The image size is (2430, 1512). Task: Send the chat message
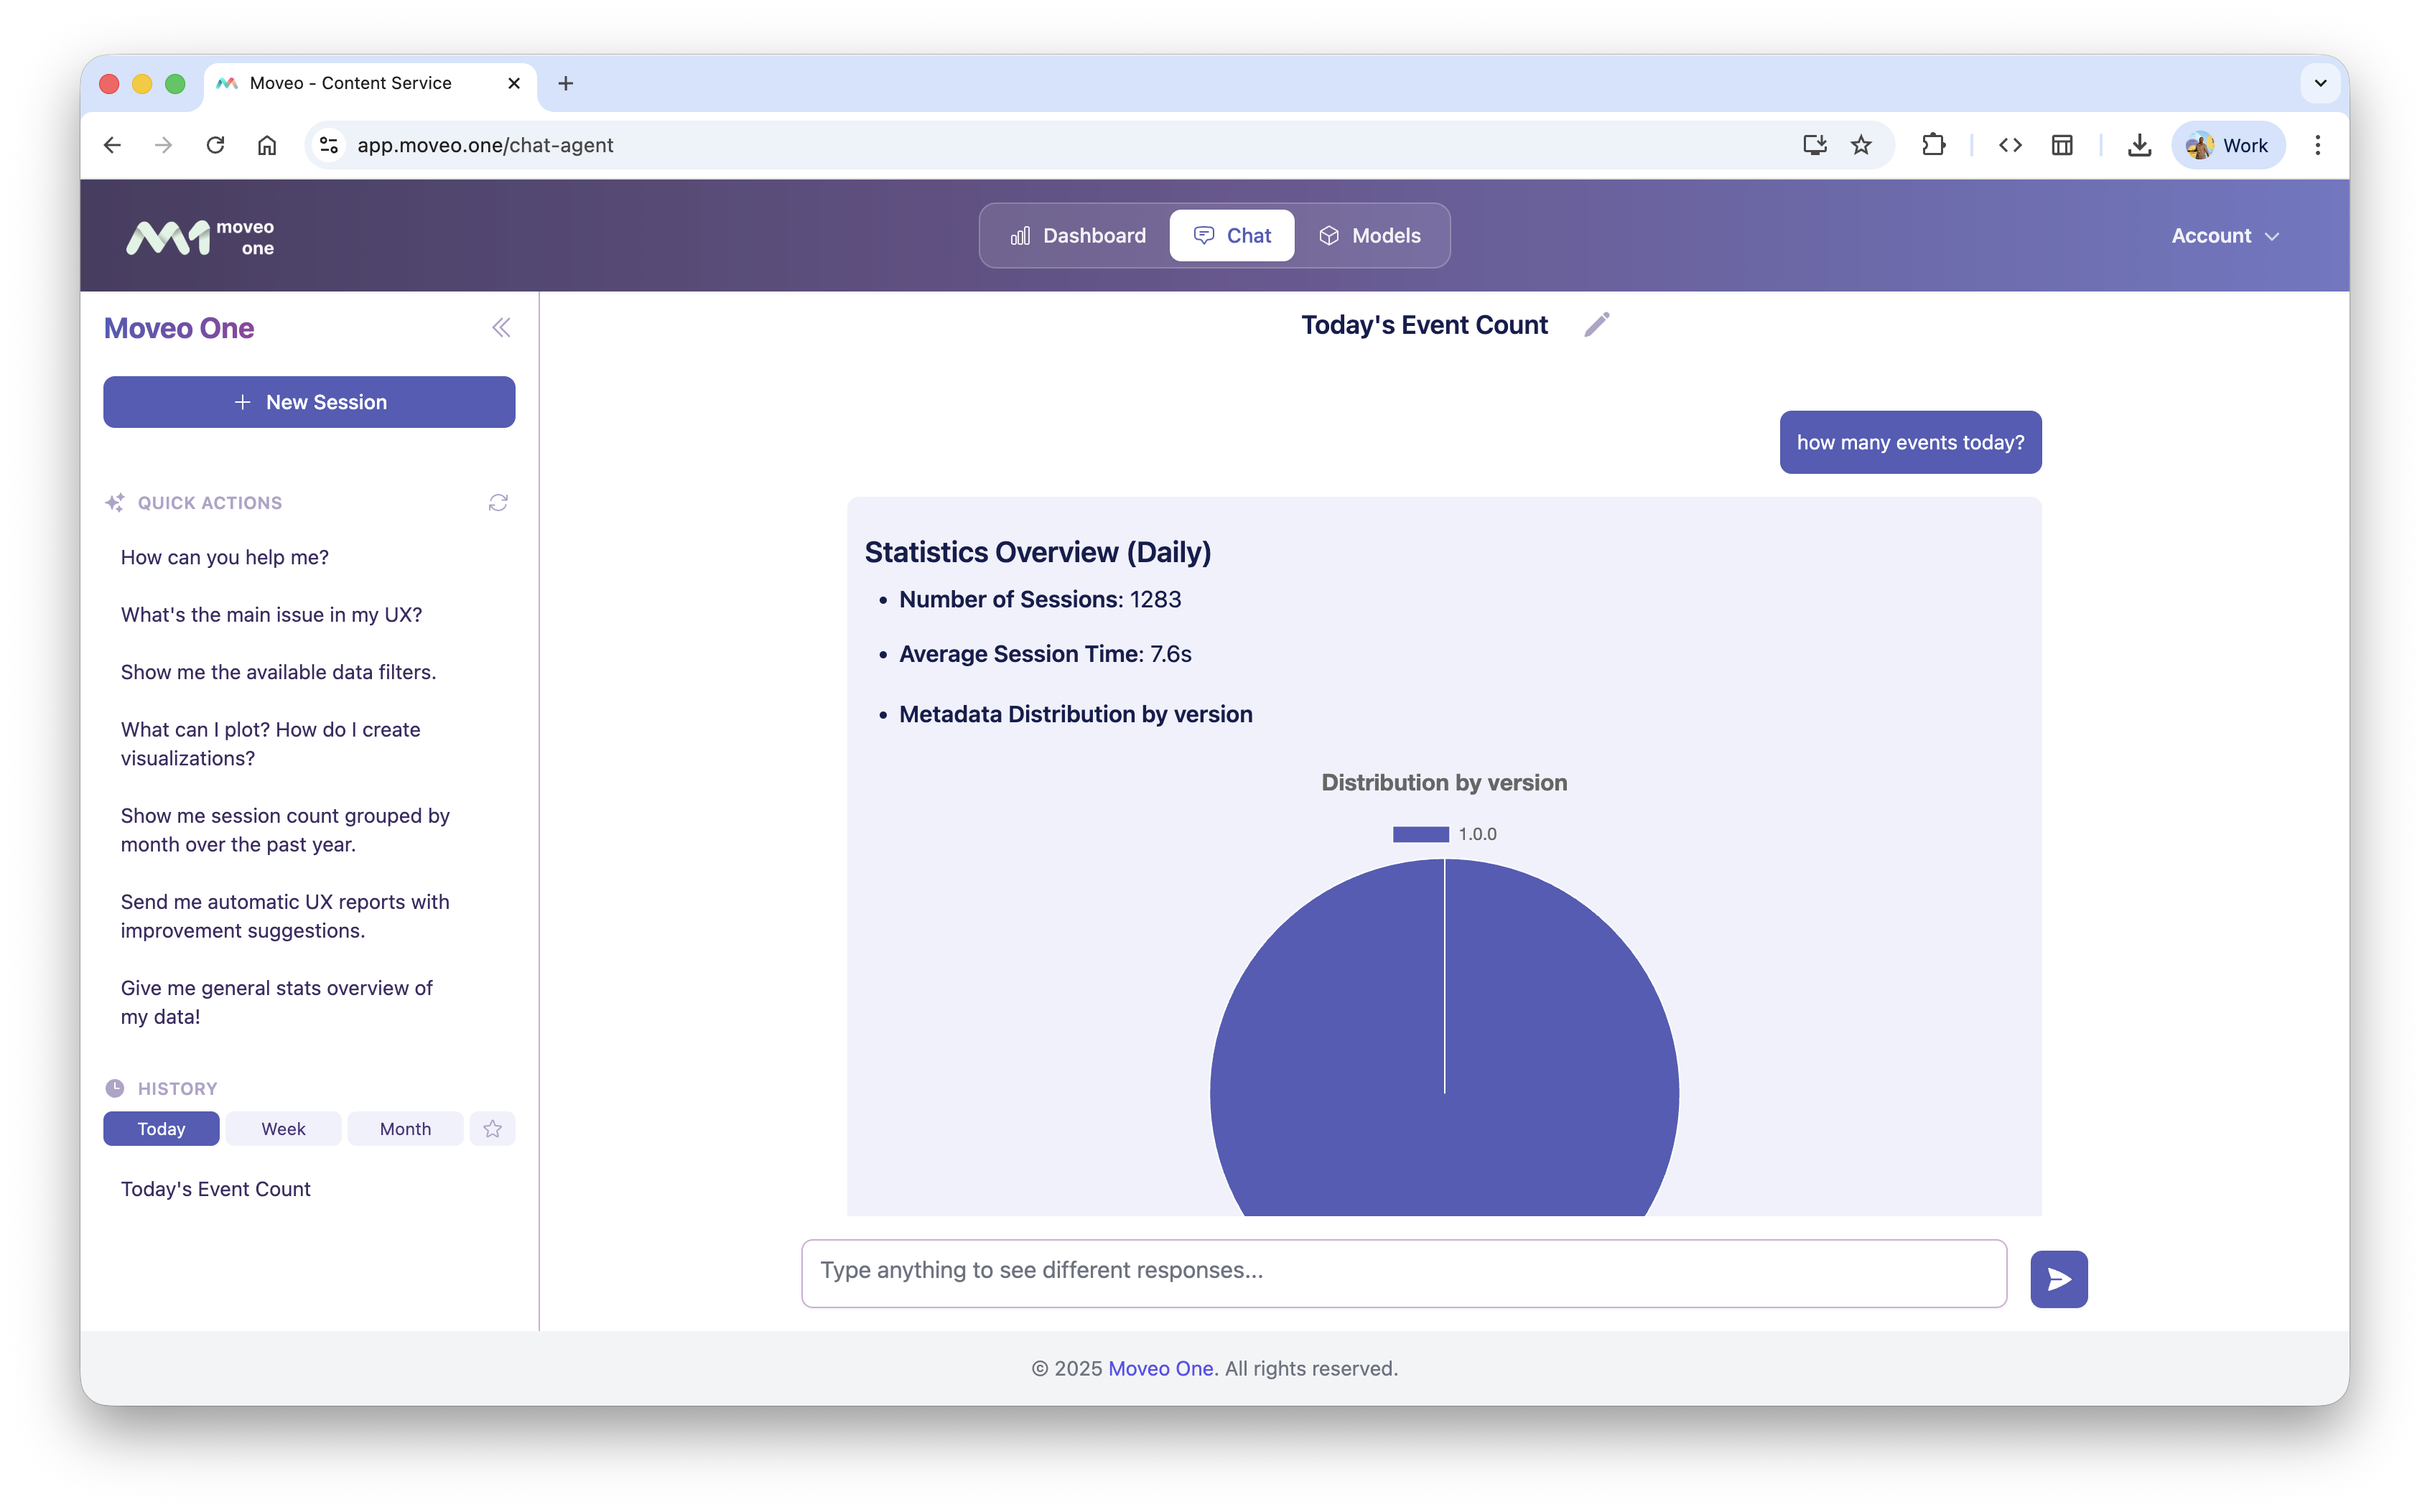click(x=2058, y=1278)
